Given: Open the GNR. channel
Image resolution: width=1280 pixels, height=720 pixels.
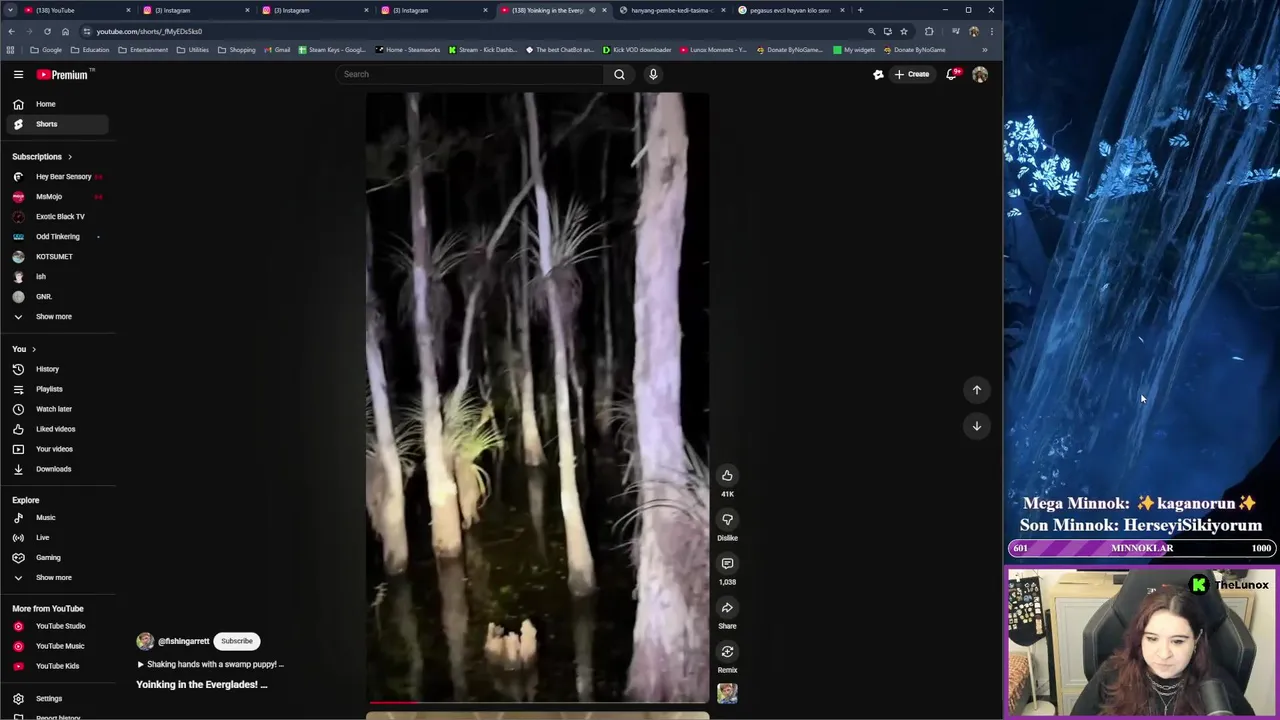Looking at the screenshot, I should tap(57, 296).
